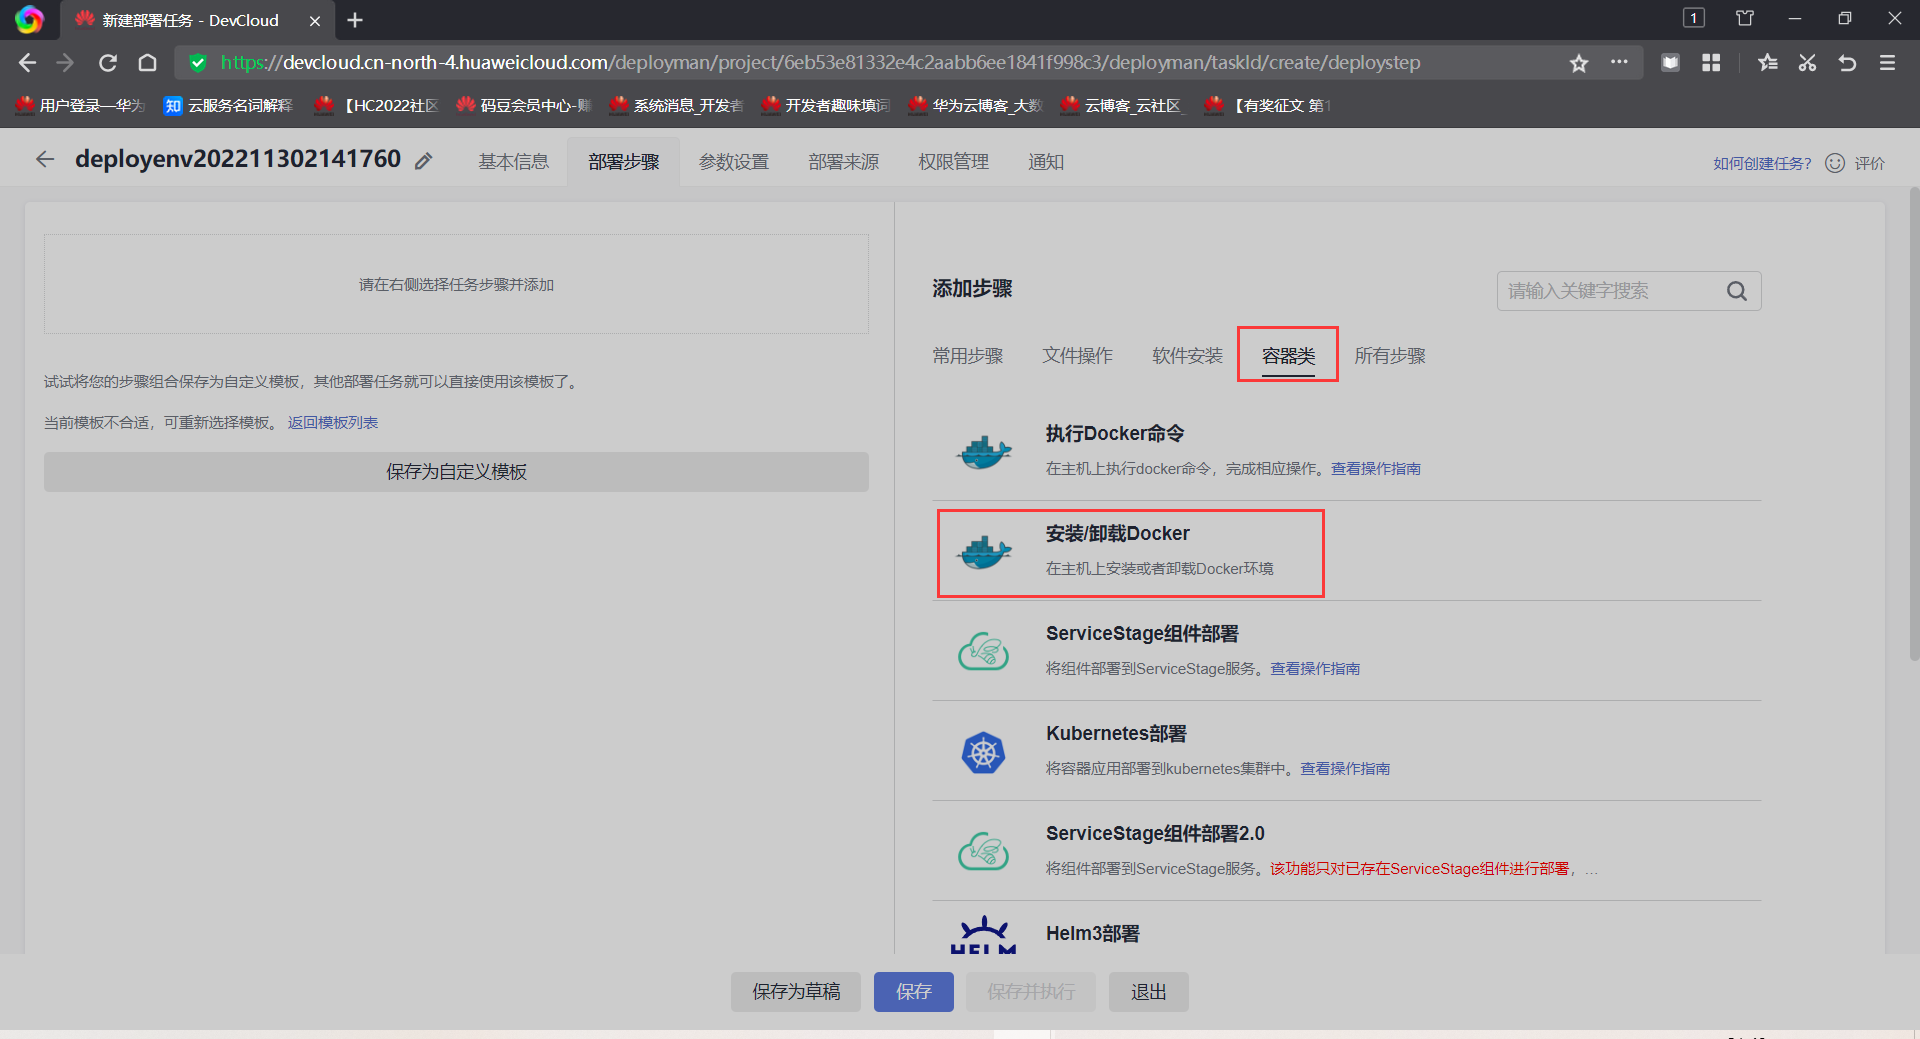
Task: Click the browser back arrow
Action: point(27,63)
